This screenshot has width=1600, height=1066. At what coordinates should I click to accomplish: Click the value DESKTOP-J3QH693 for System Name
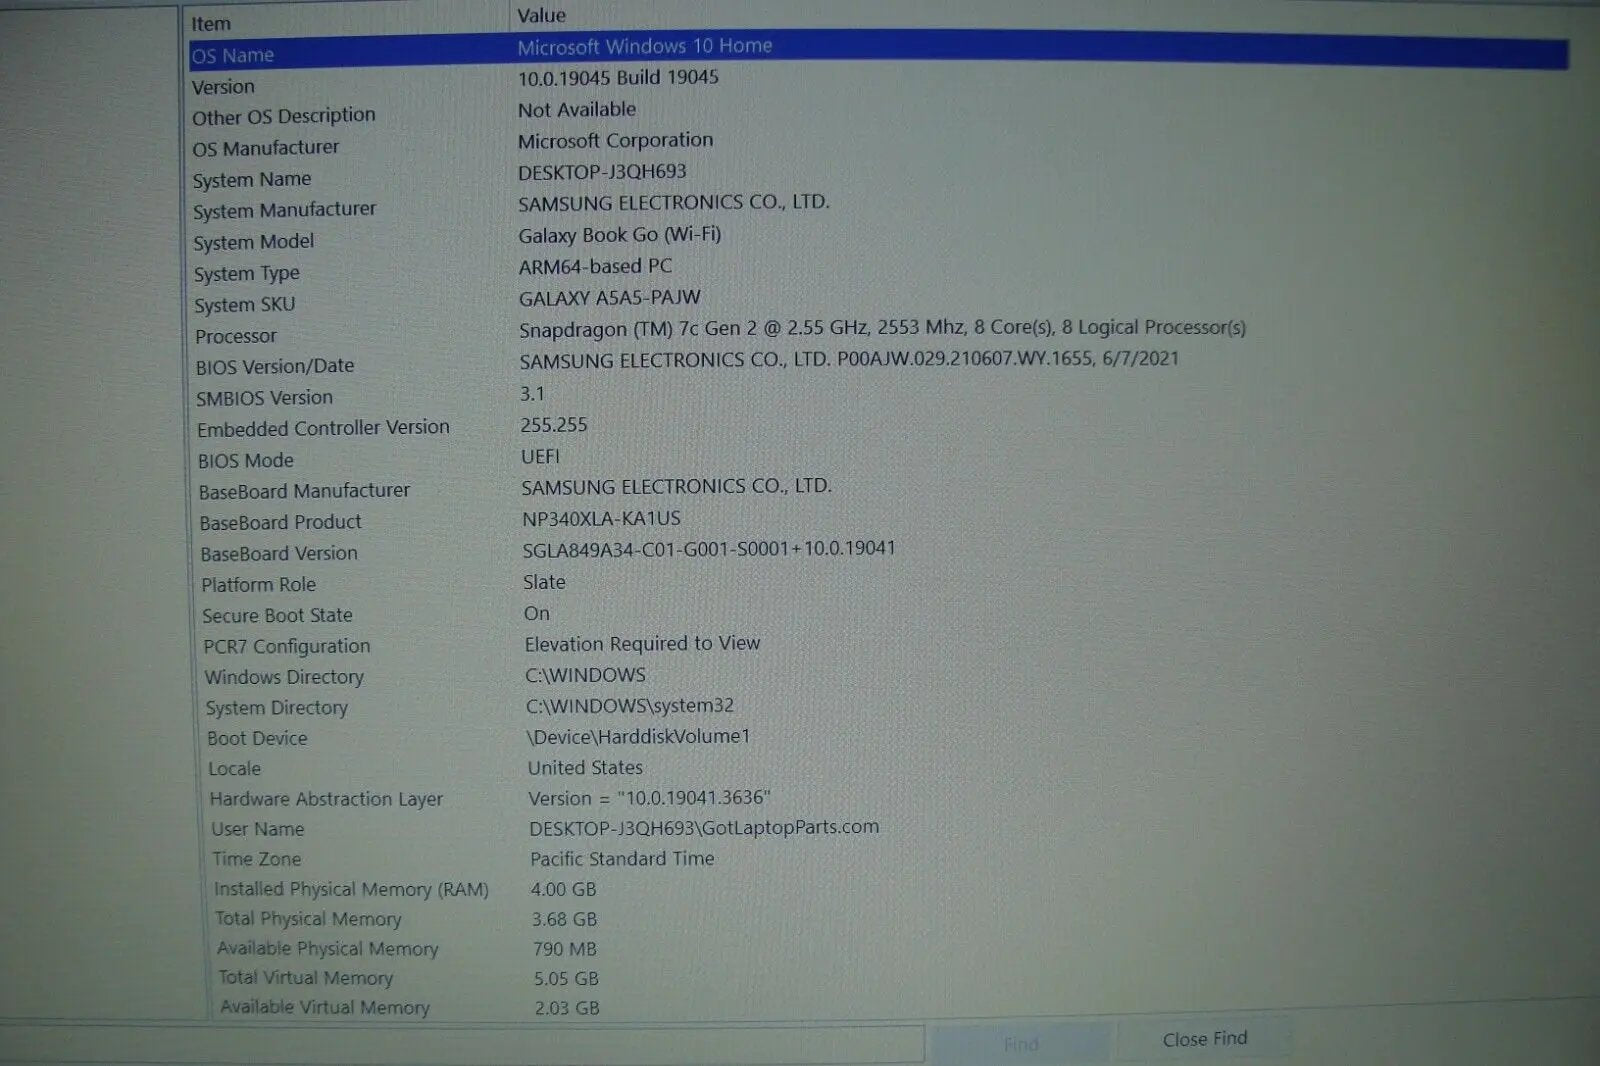point(602,172)
